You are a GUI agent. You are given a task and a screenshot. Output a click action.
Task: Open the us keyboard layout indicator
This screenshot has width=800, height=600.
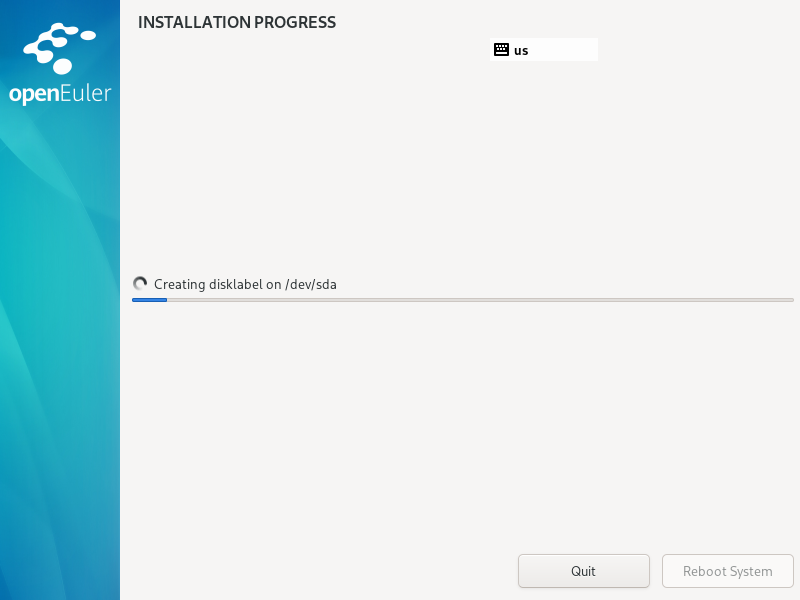[x=544, y=49]
